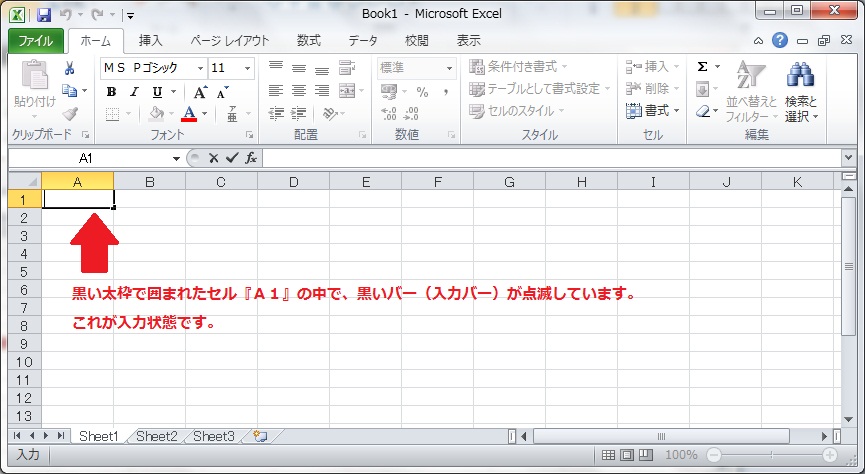
Task: Click the accounting number format icon
Action: 389,91
